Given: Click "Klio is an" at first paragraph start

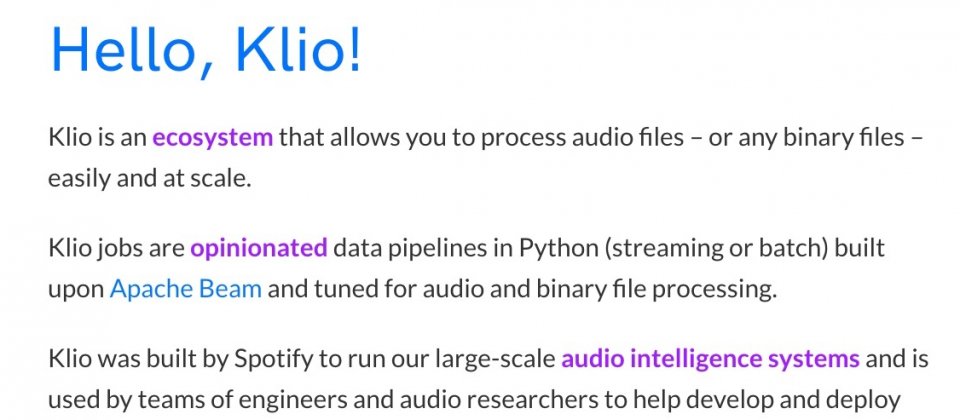Looking at the screenshot, I should pyautogui.click(x=97, y=138).
